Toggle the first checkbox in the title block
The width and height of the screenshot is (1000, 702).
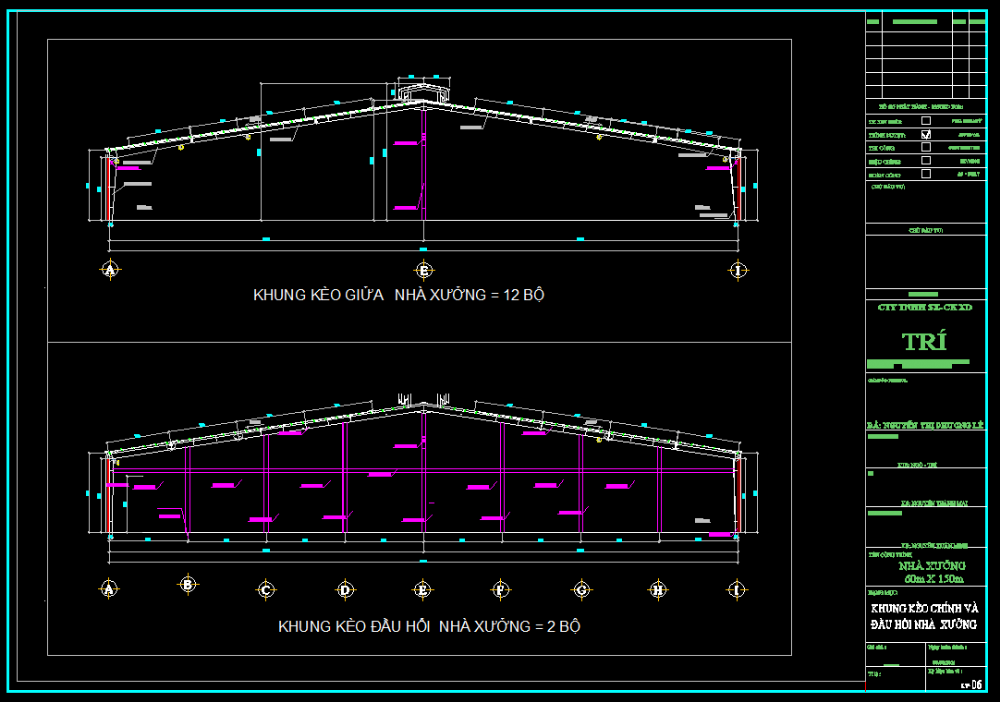pos(926,121)
